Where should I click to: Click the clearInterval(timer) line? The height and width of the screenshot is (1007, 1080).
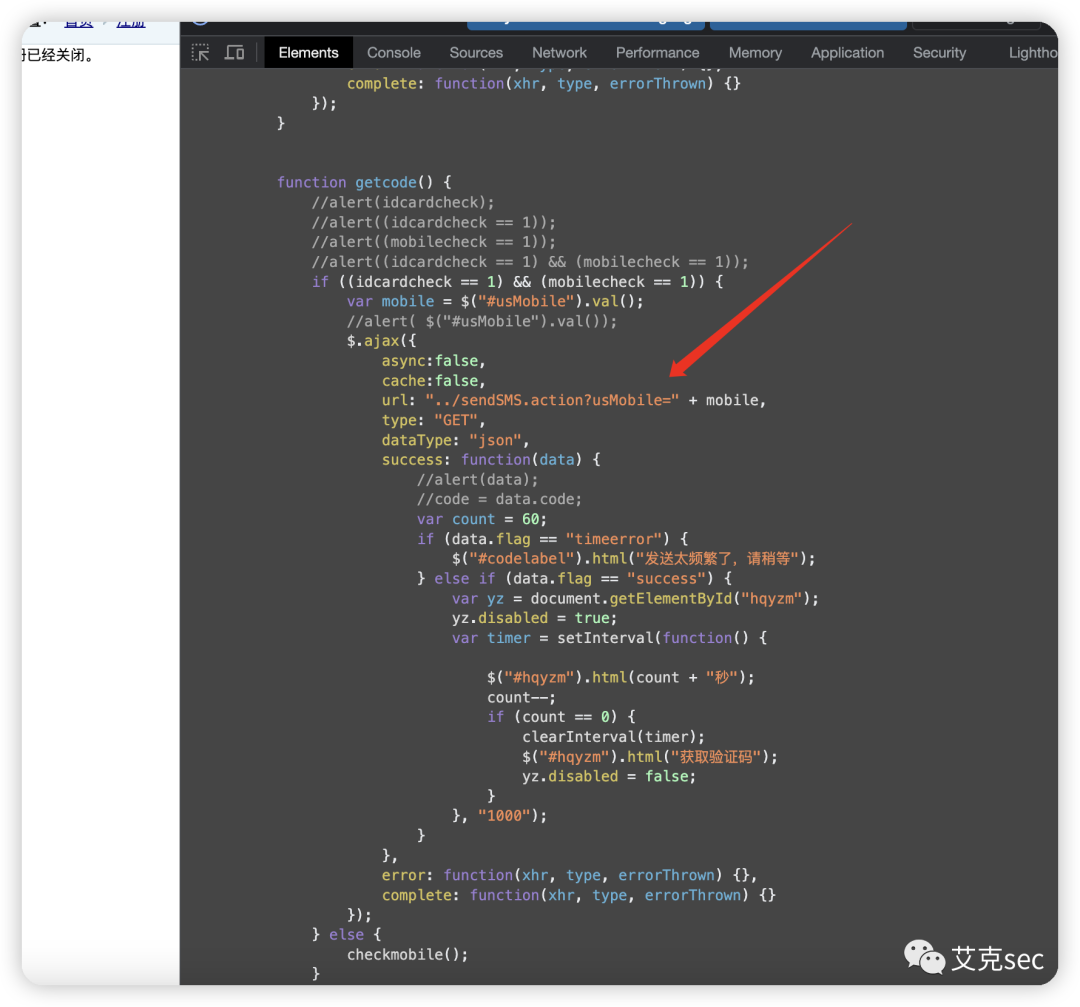click(613, 737)
